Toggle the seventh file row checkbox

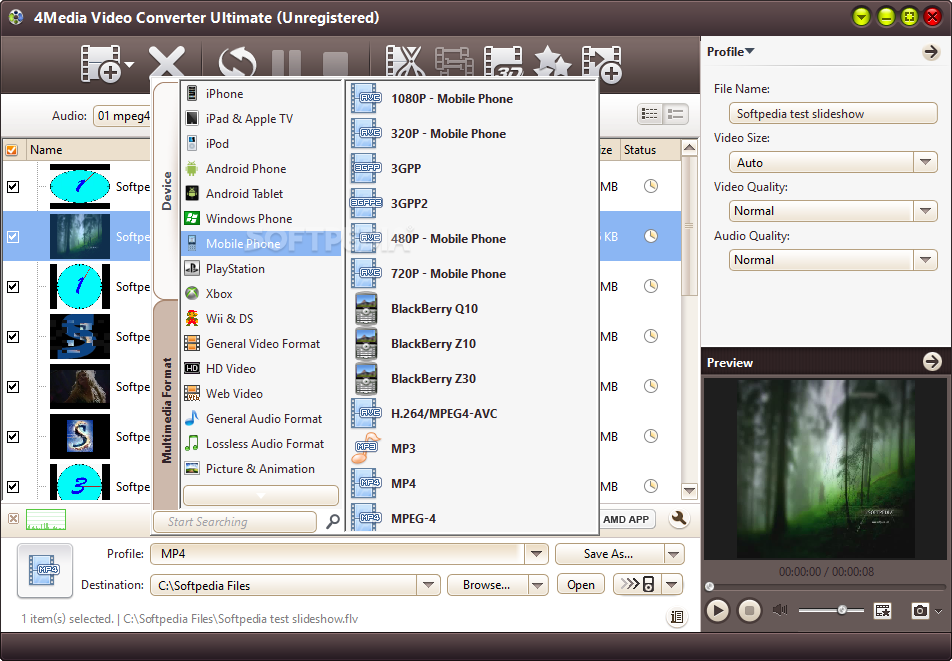click(x=13, y=487)
